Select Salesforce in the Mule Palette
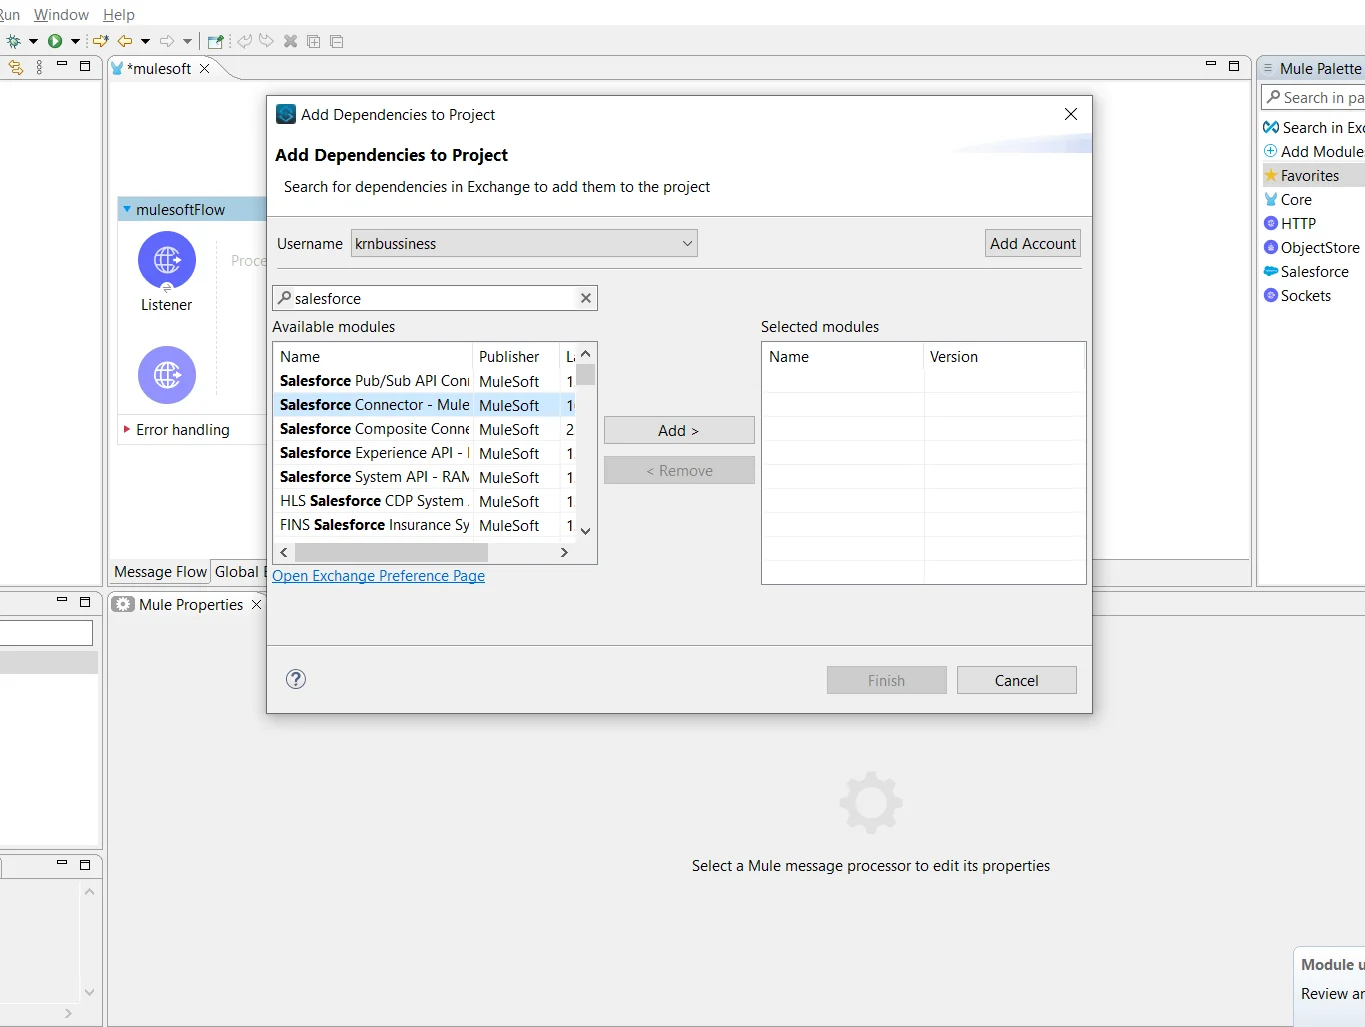 (x=1315, y=271)
